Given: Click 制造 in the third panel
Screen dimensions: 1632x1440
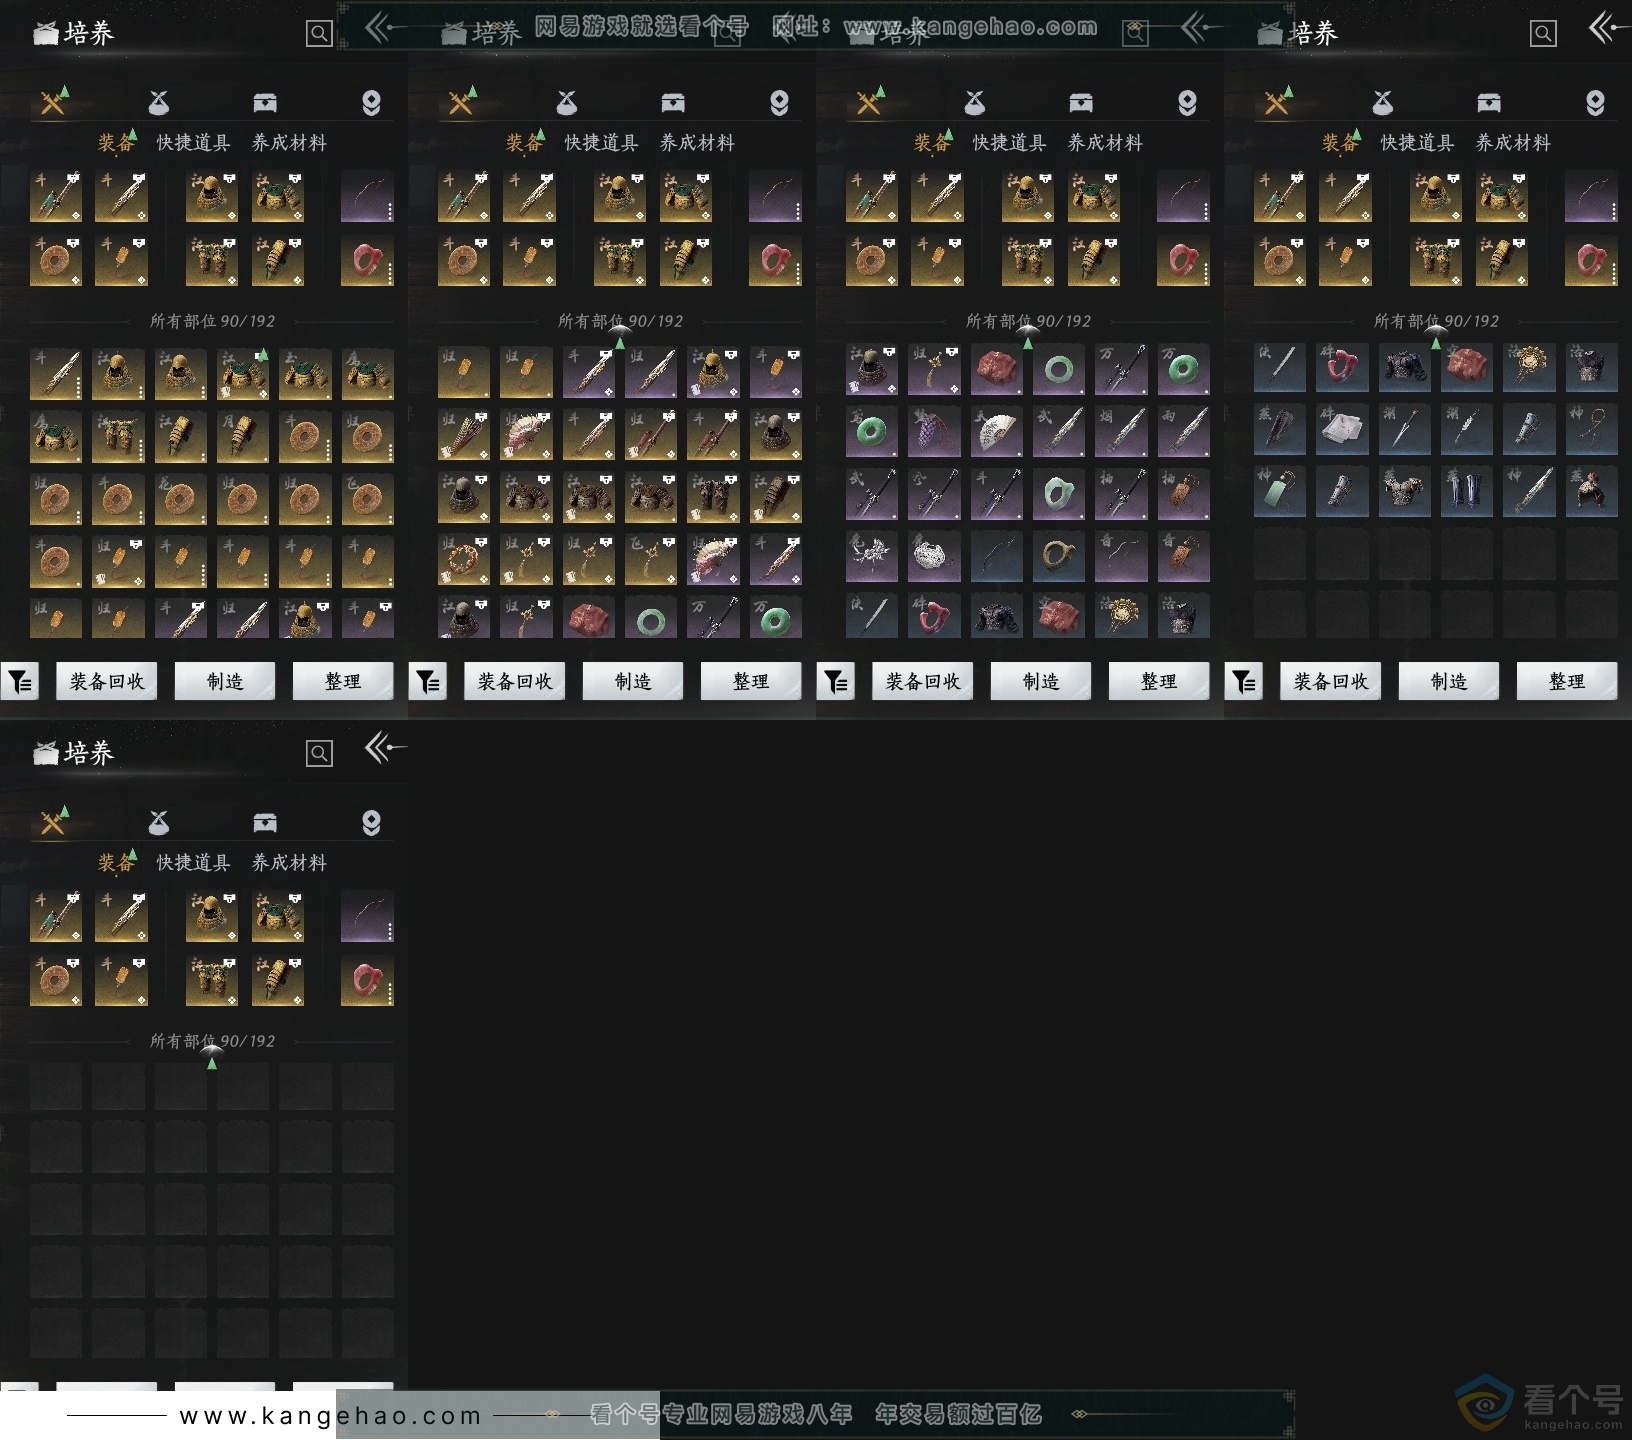Looking at the screenshot, I should point(1041,681).
